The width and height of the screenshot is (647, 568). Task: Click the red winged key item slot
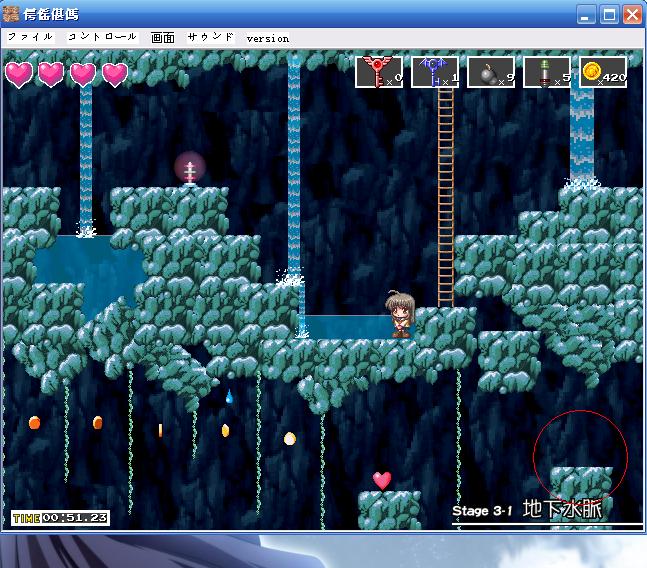point(379,72)
